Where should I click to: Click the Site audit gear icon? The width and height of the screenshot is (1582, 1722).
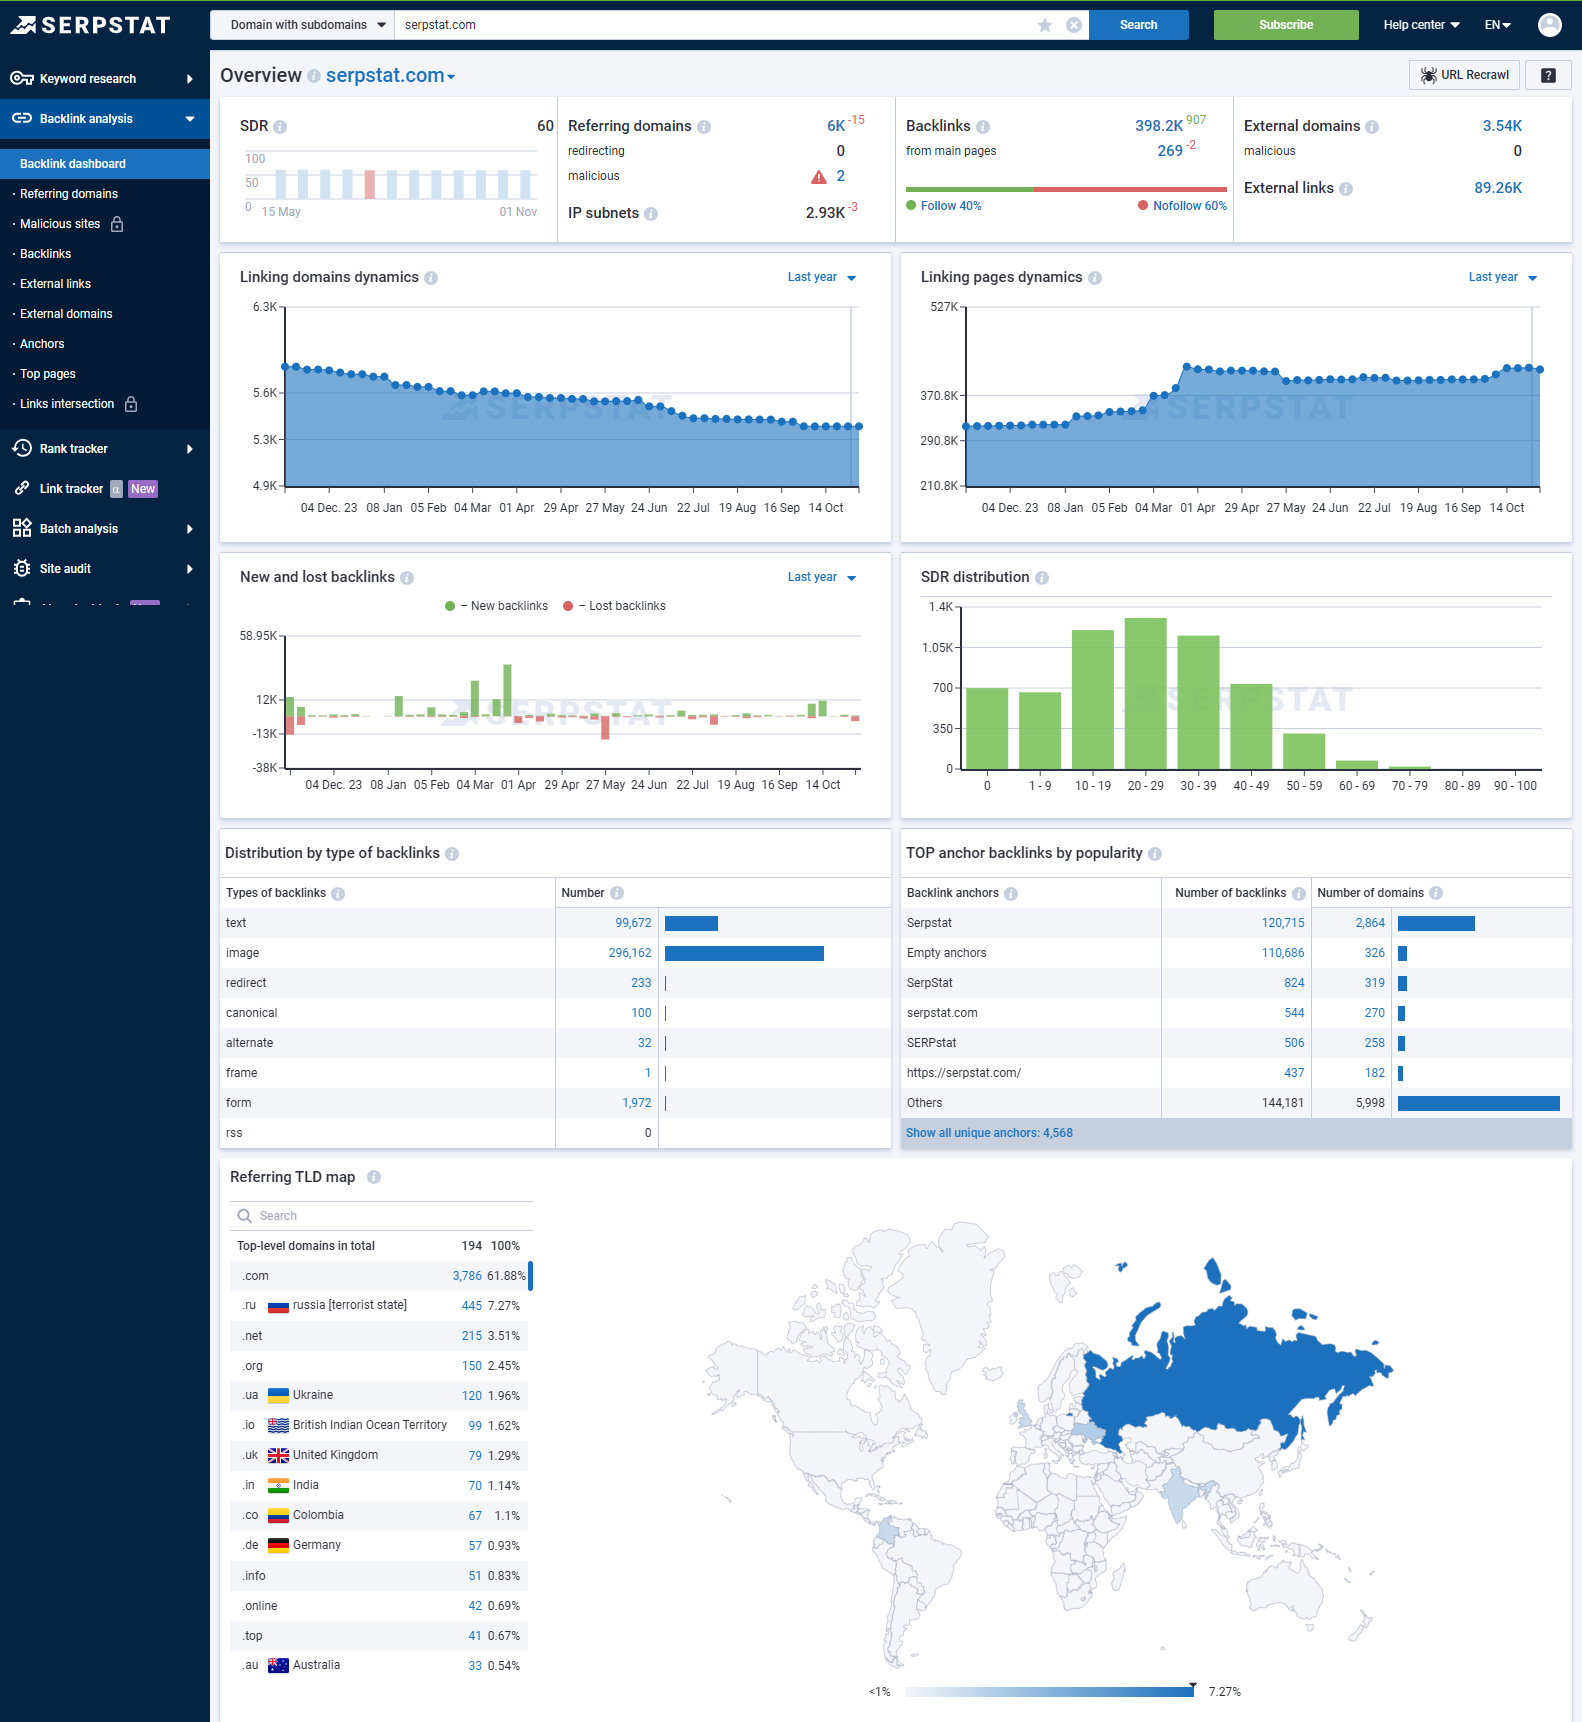coord(22,569)
